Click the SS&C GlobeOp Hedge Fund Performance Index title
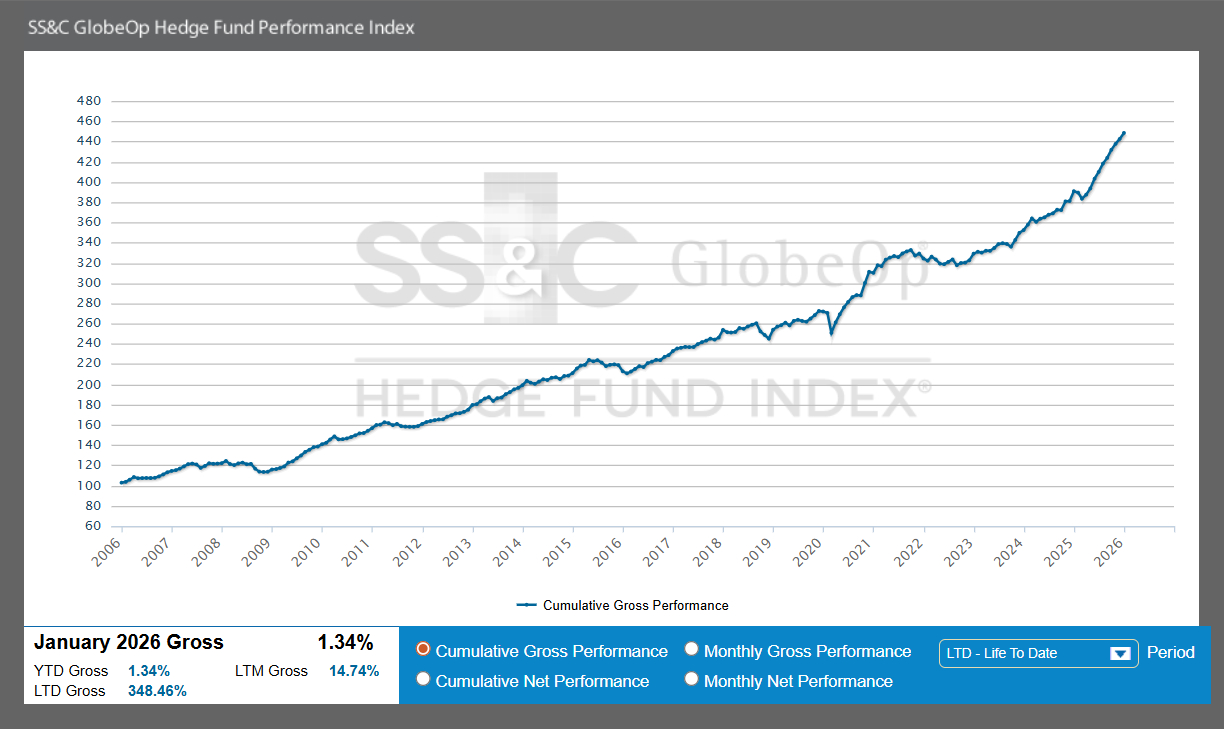This screenshot has height=729, width=1224. pyautogui.click(x=221, y=27)
